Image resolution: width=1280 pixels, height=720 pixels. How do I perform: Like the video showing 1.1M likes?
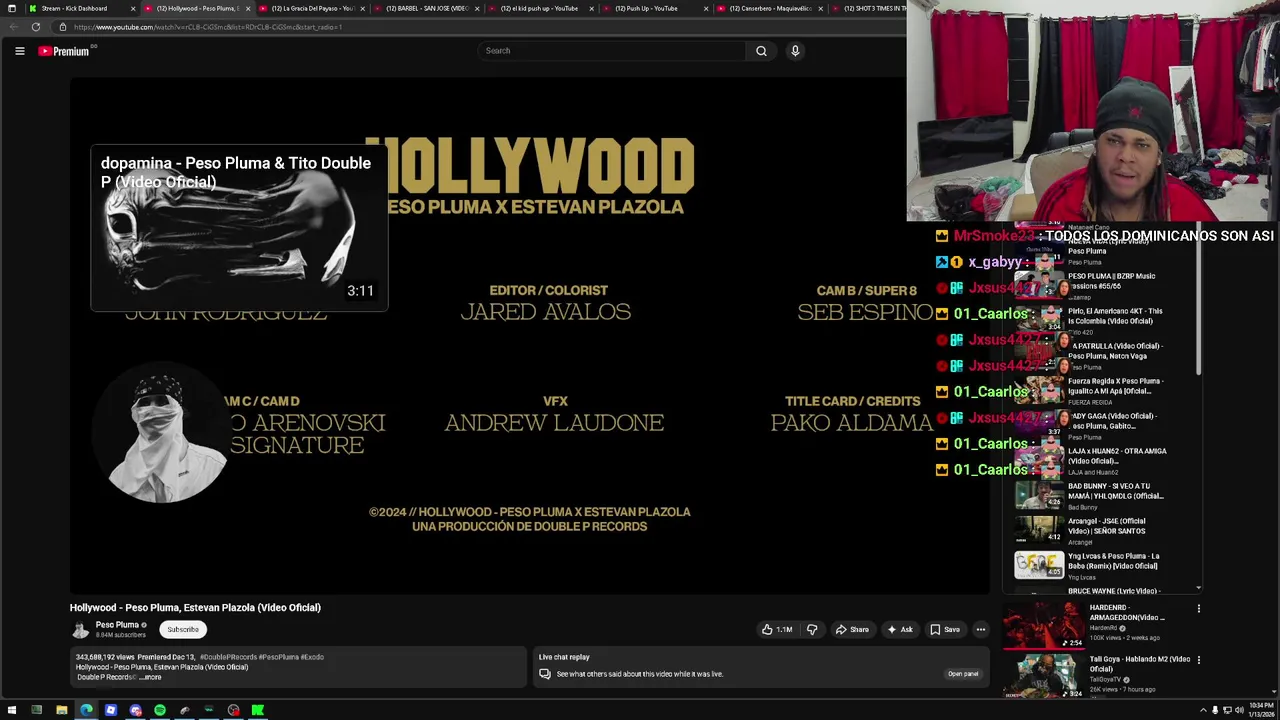click(777, 629)
